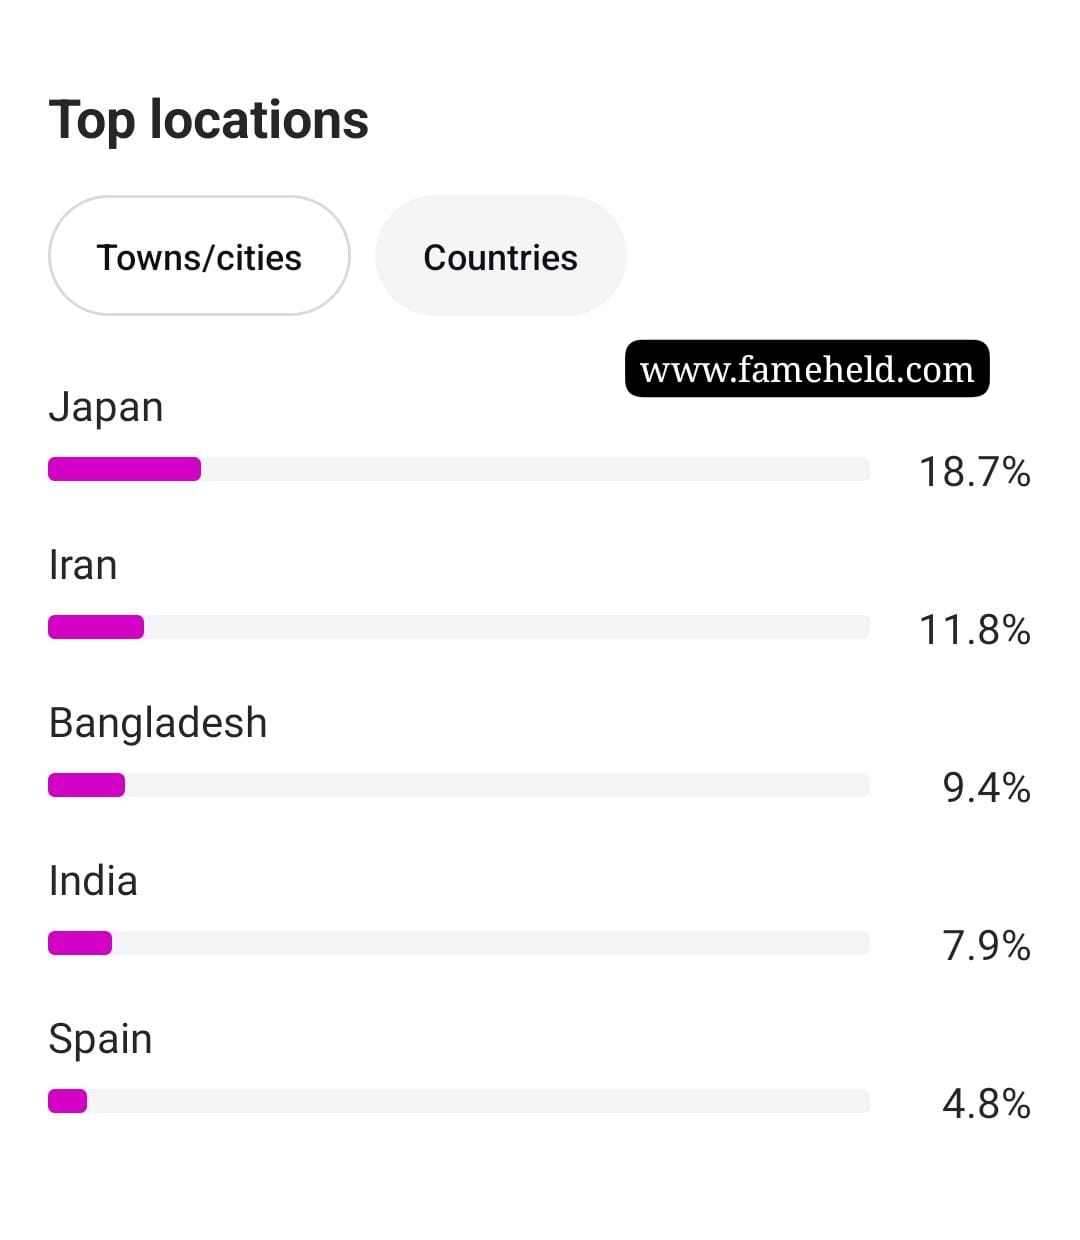Click the 18.7% value for Japan

[974, 471]
